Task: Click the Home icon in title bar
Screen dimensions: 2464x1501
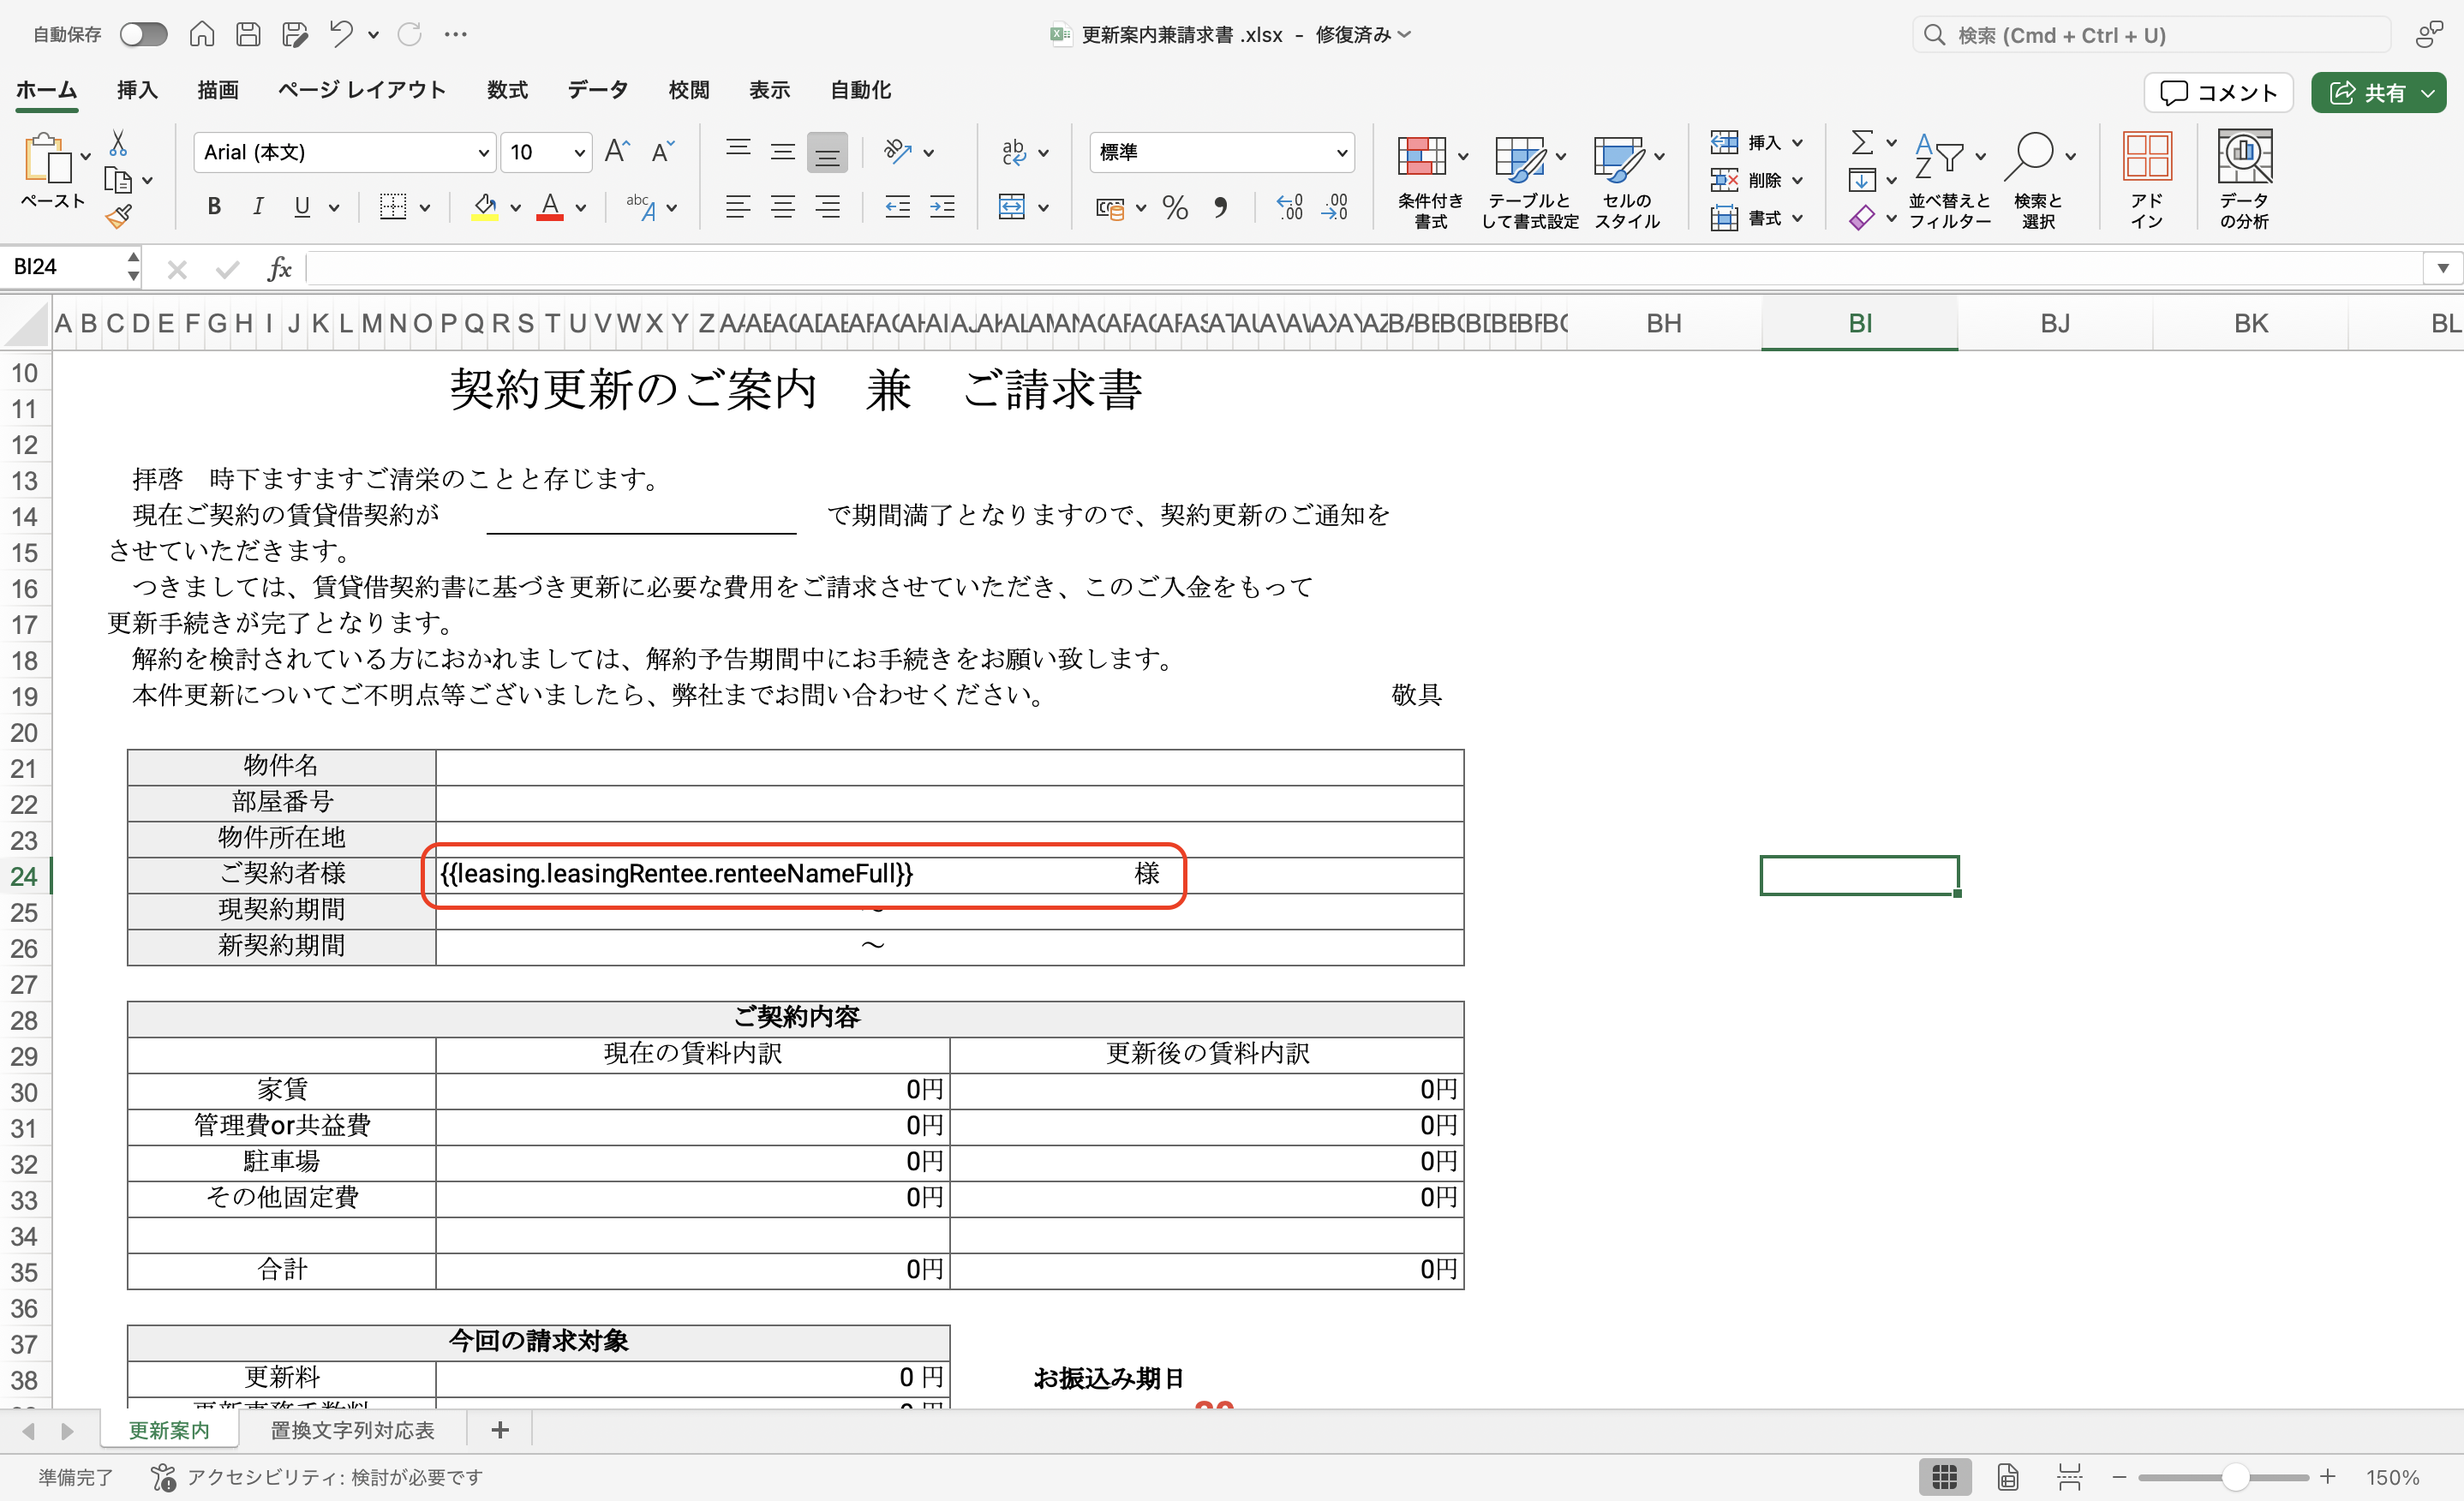Action: tap(202, 35)
